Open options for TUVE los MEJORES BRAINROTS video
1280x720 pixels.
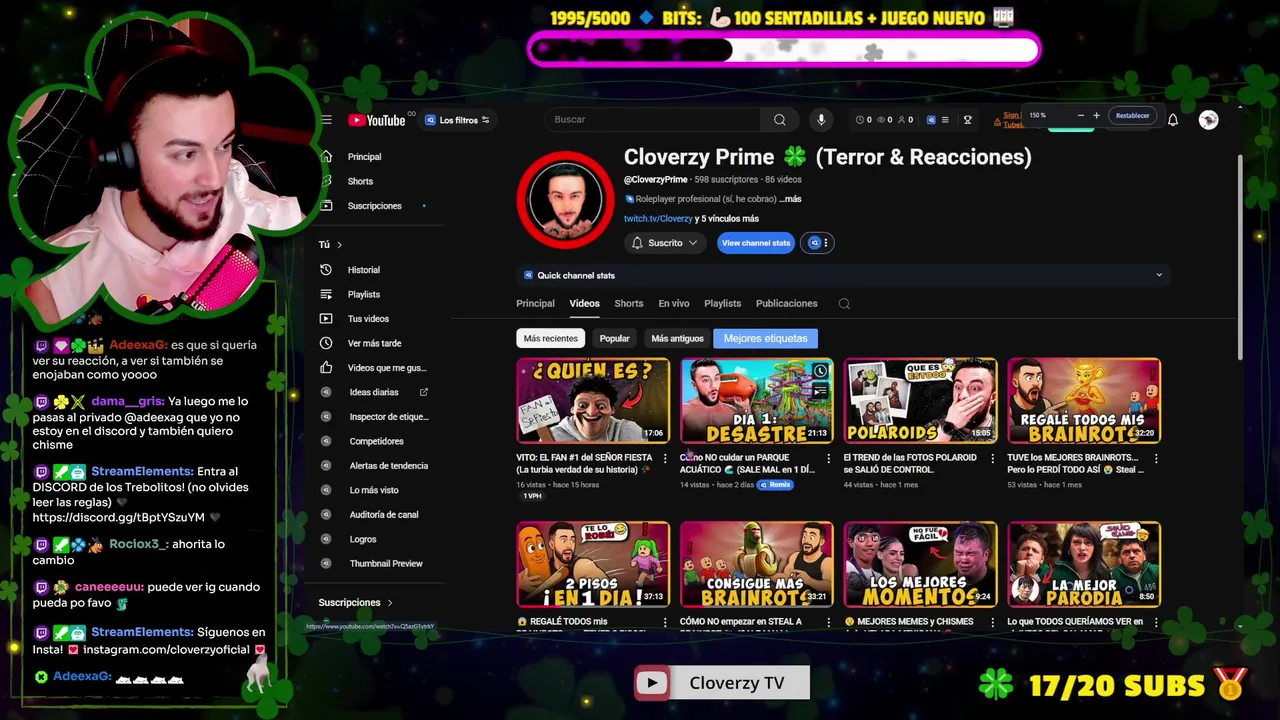(x=1156, y=459)
